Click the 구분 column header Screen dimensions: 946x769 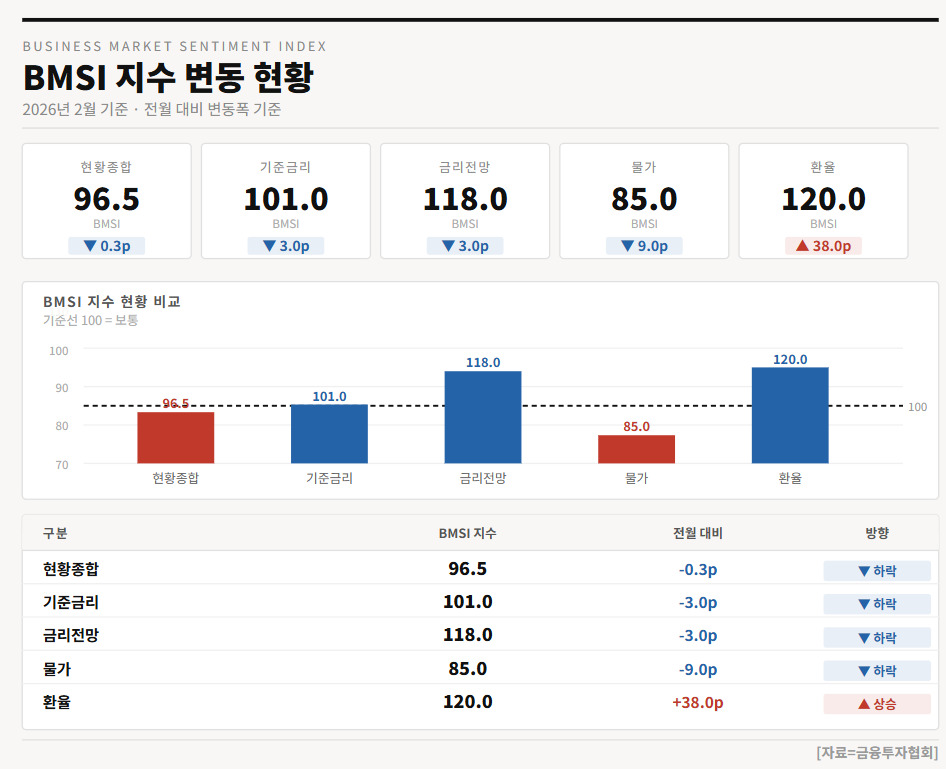[55, 533]
